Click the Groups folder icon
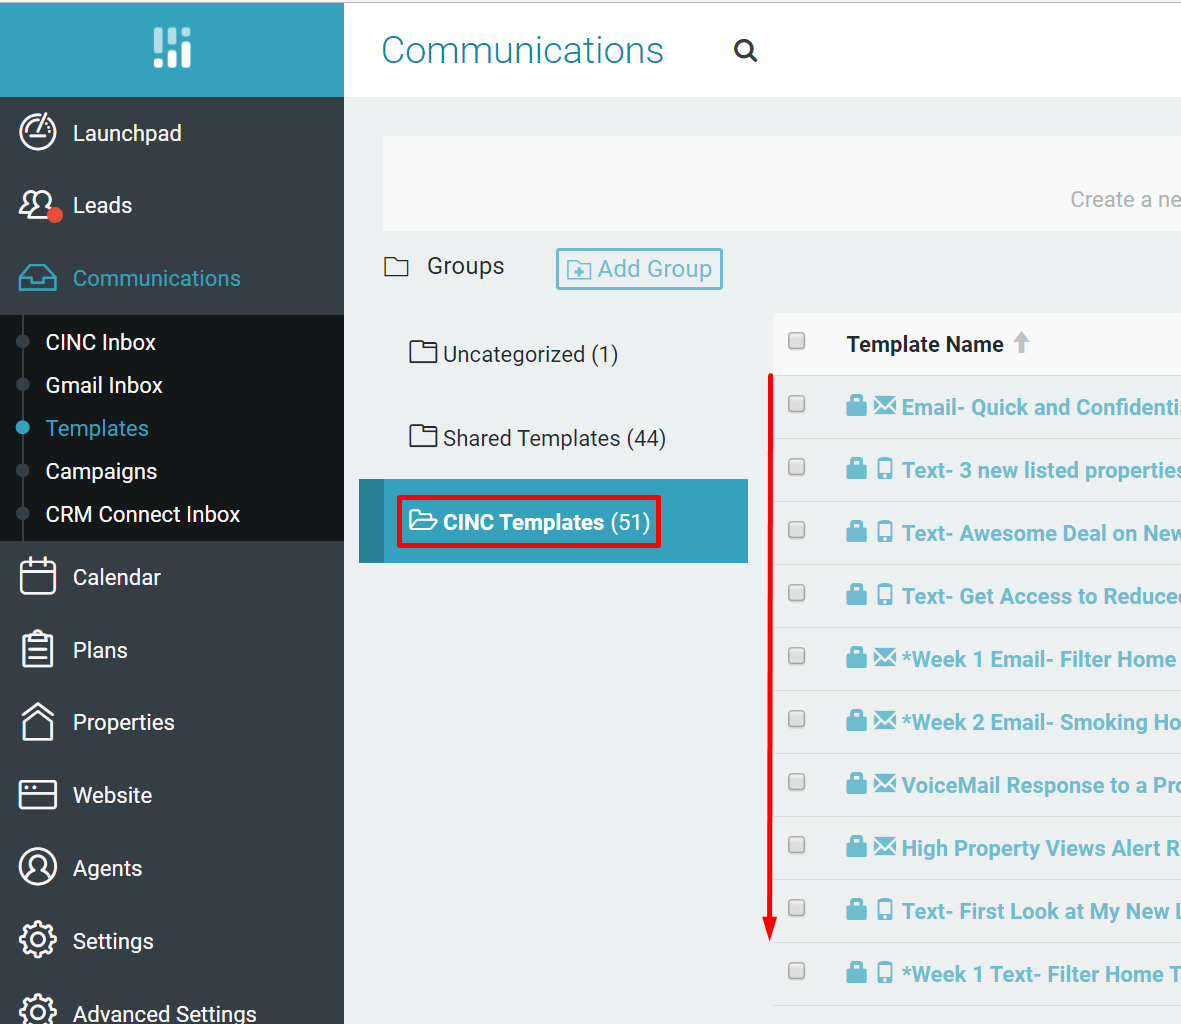This screenshot has height=1024, width=1181. pos(396,267)
